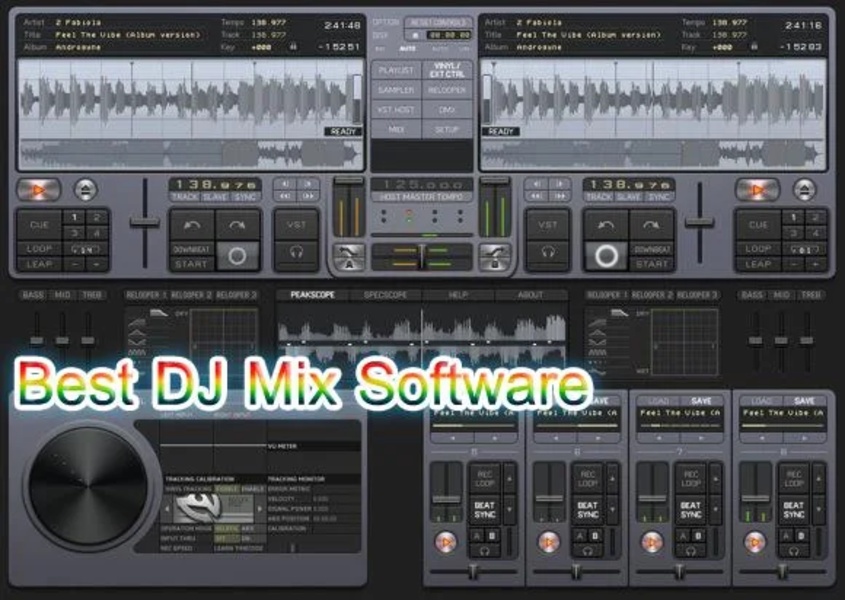Screen dimensions: 845x600
Task: Go to next sample in slot 8
Action: click(804, 438)
